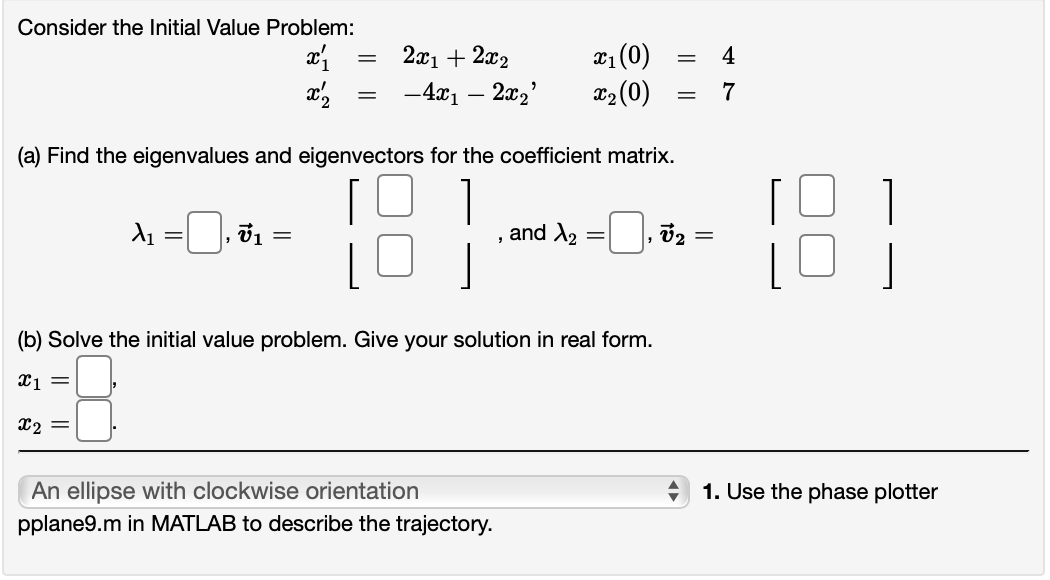Click the top component box of vector v2

pos(816,198)
